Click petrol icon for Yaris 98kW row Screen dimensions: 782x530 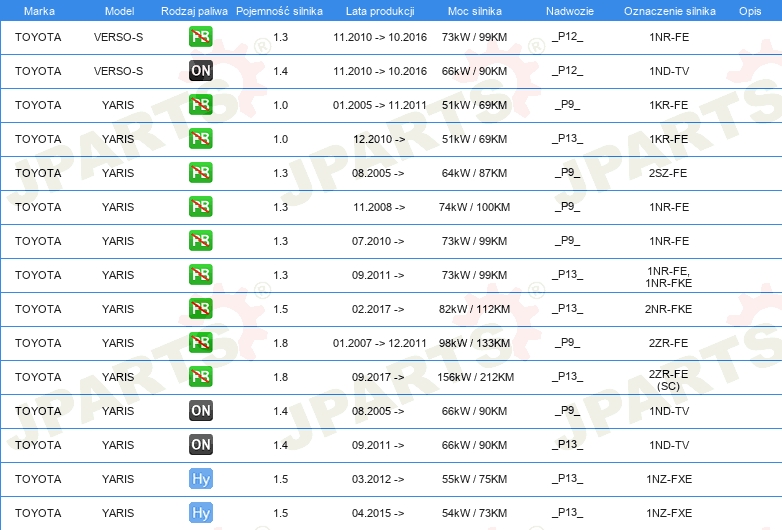[200, 342]
